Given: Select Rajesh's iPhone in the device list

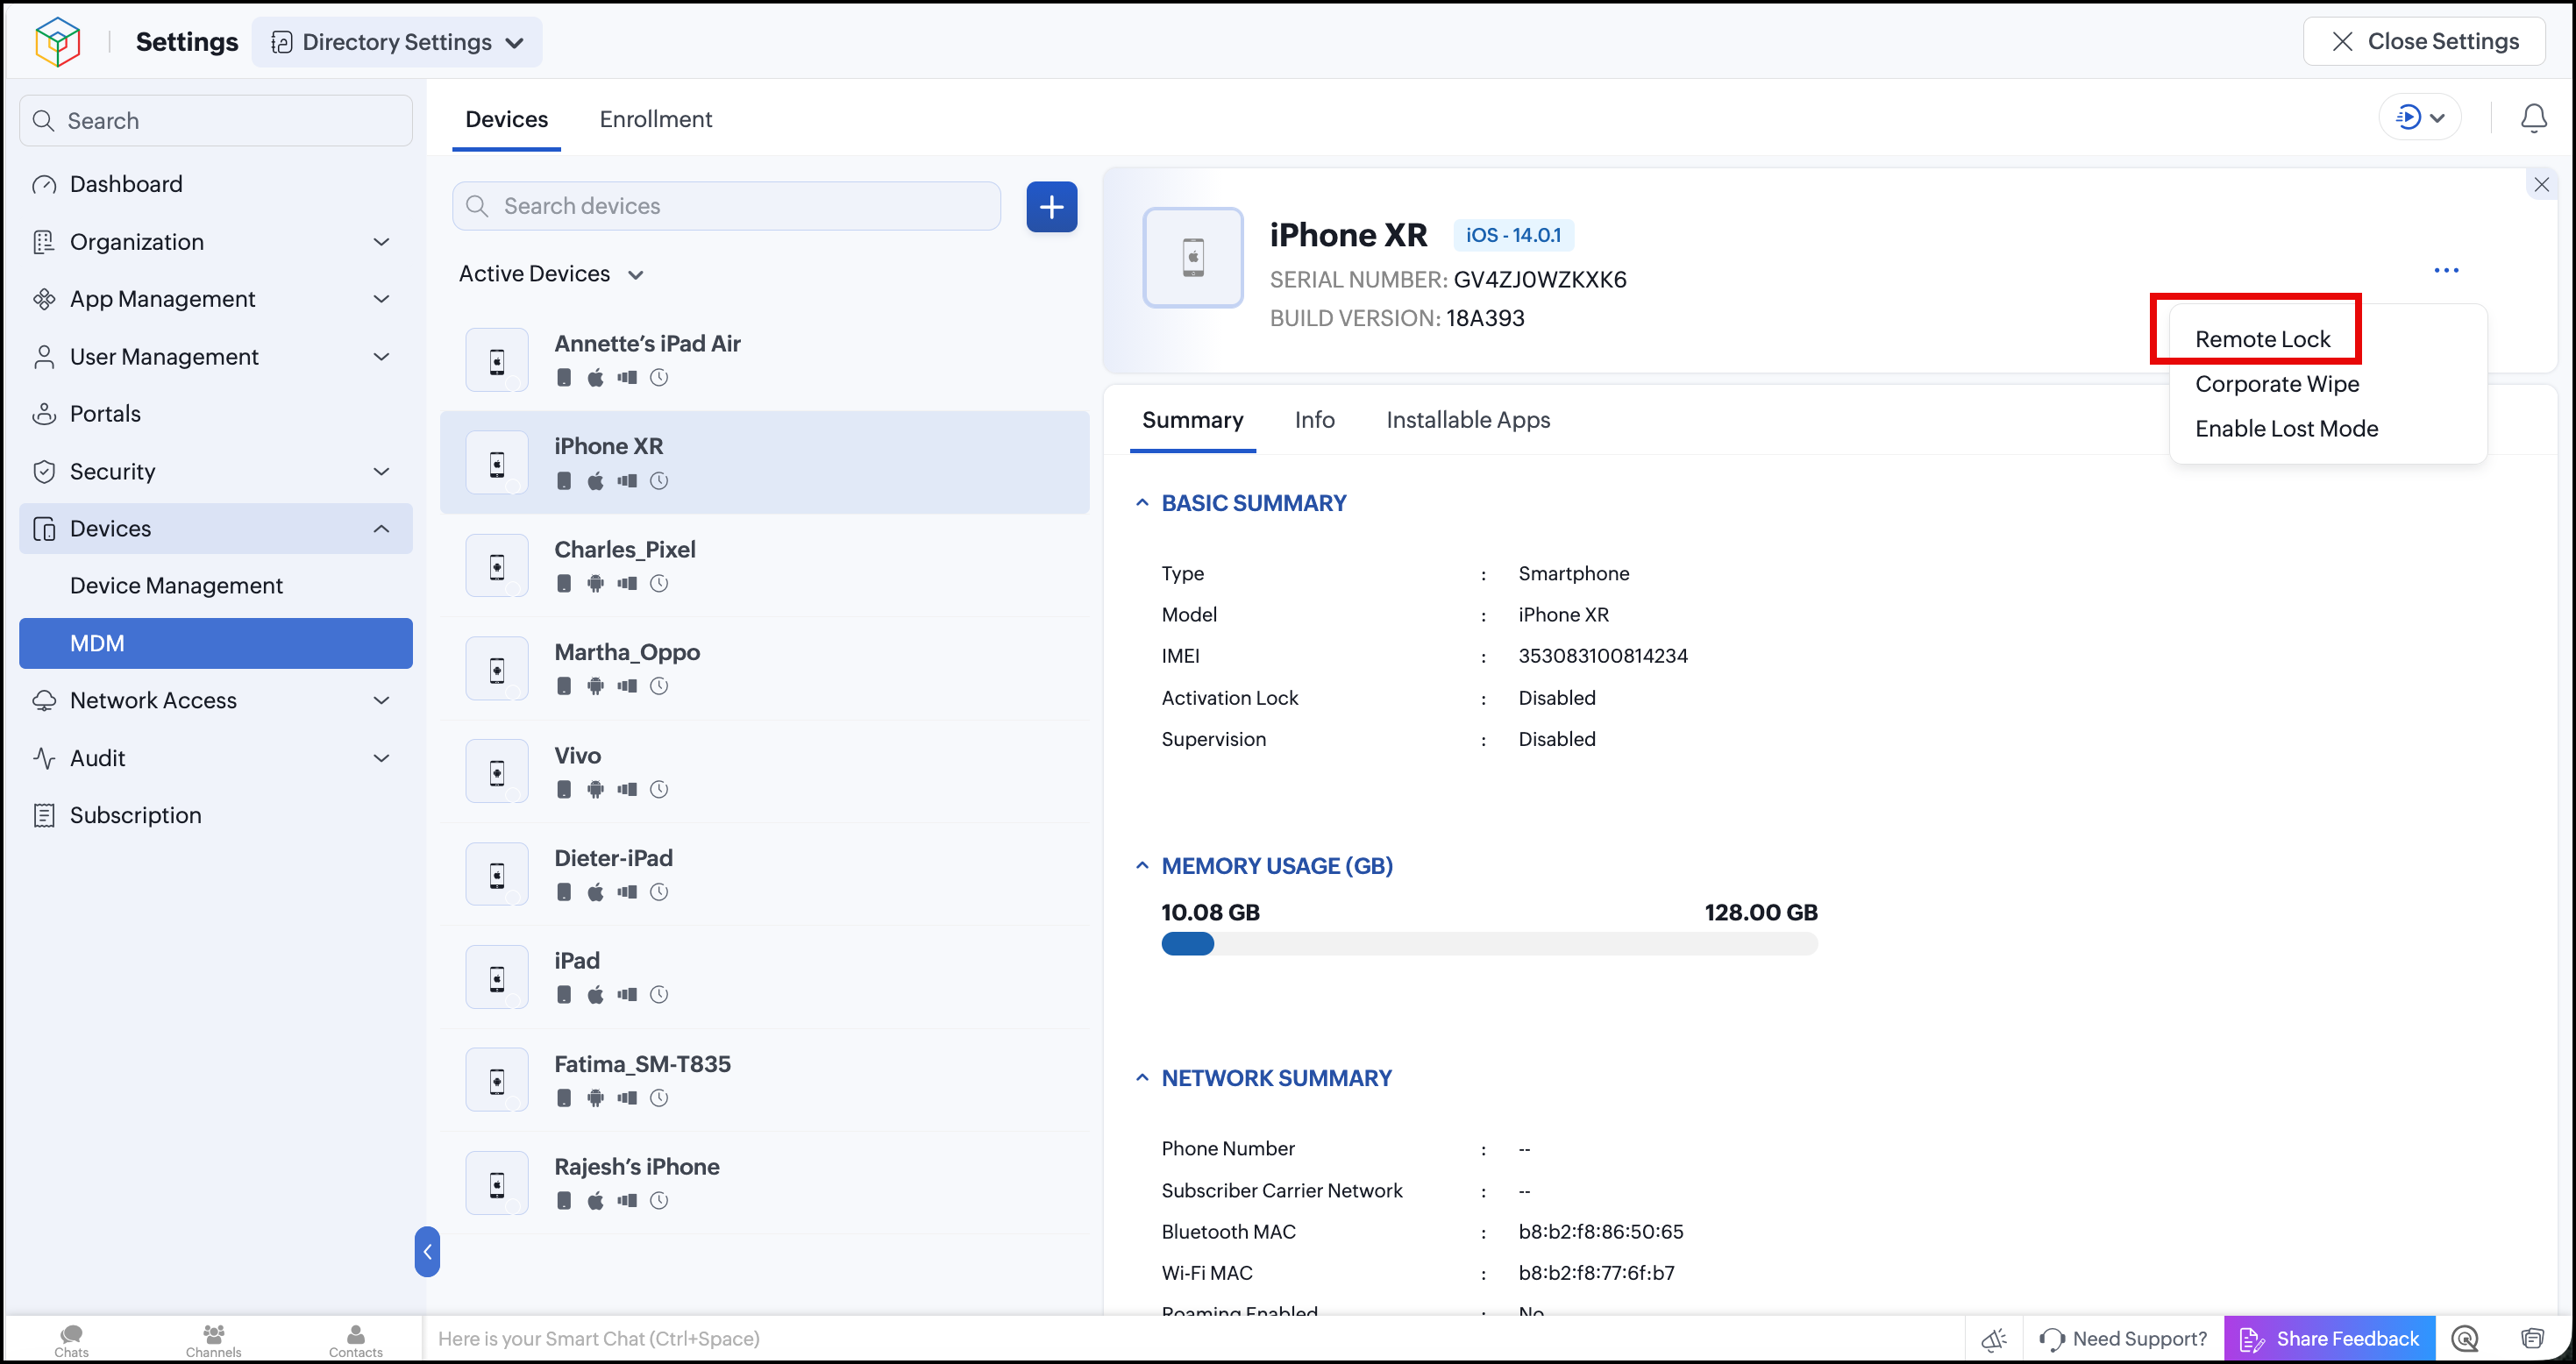Looking at the screenshot, I should [765, 1183].
